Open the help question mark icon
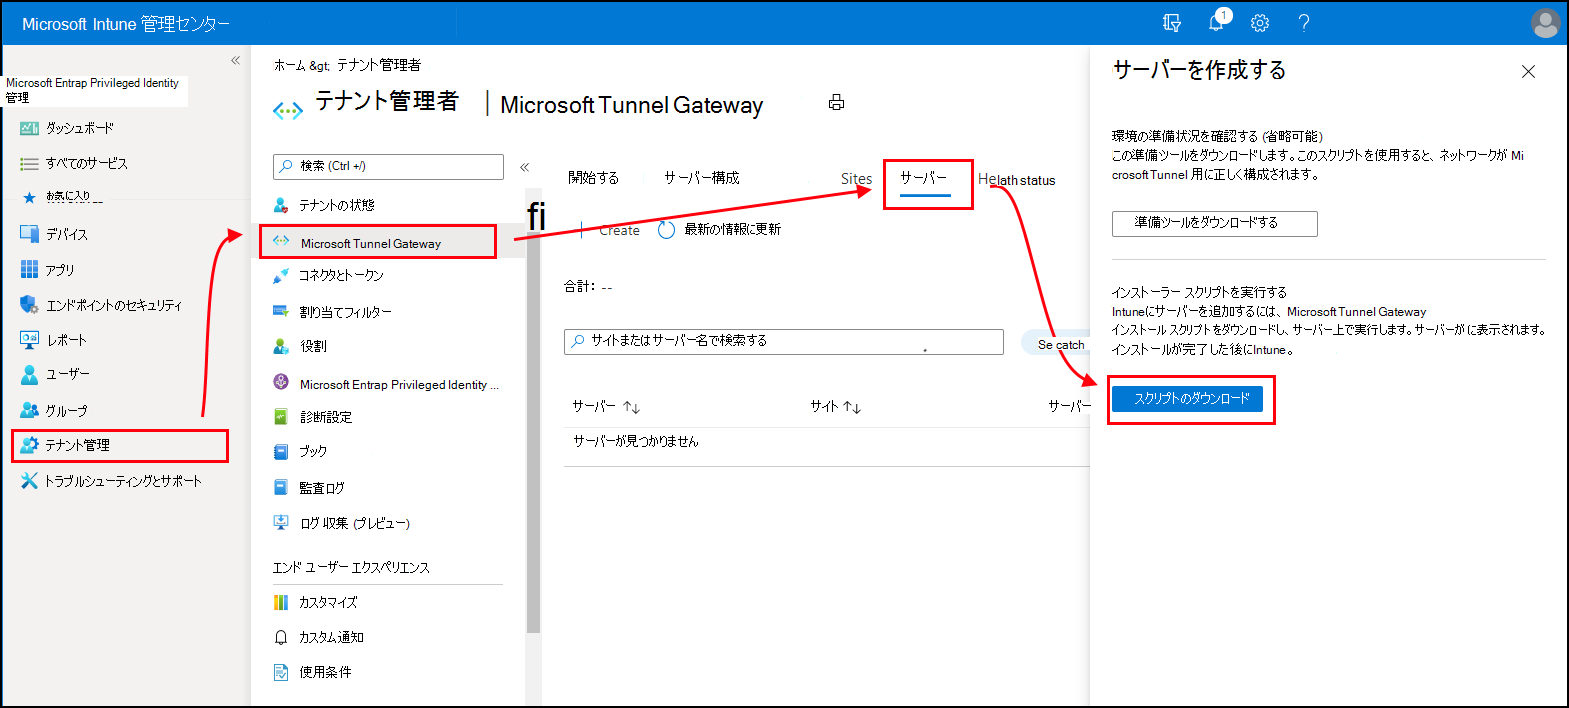1569x708 pixels. [1304, 23]
